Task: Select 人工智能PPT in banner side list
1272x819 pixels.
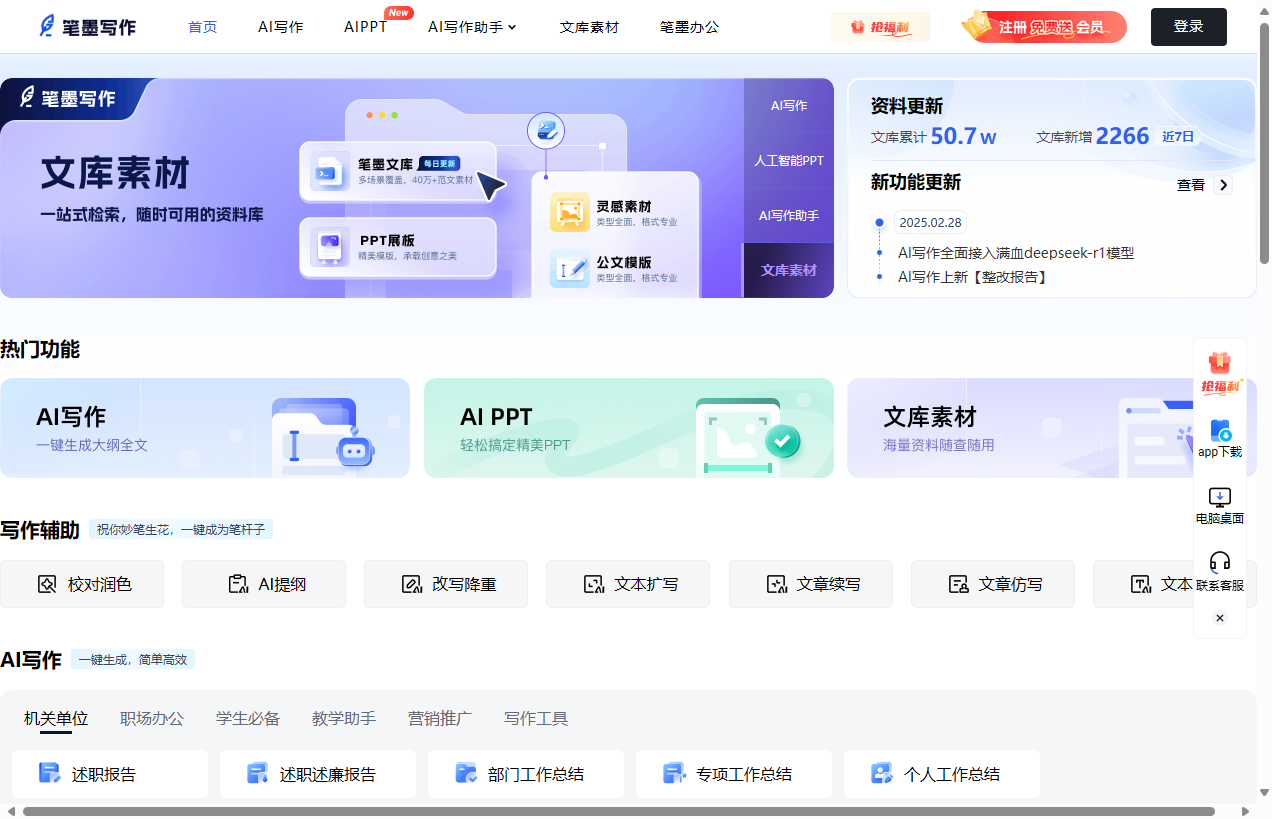Action: 789,160
